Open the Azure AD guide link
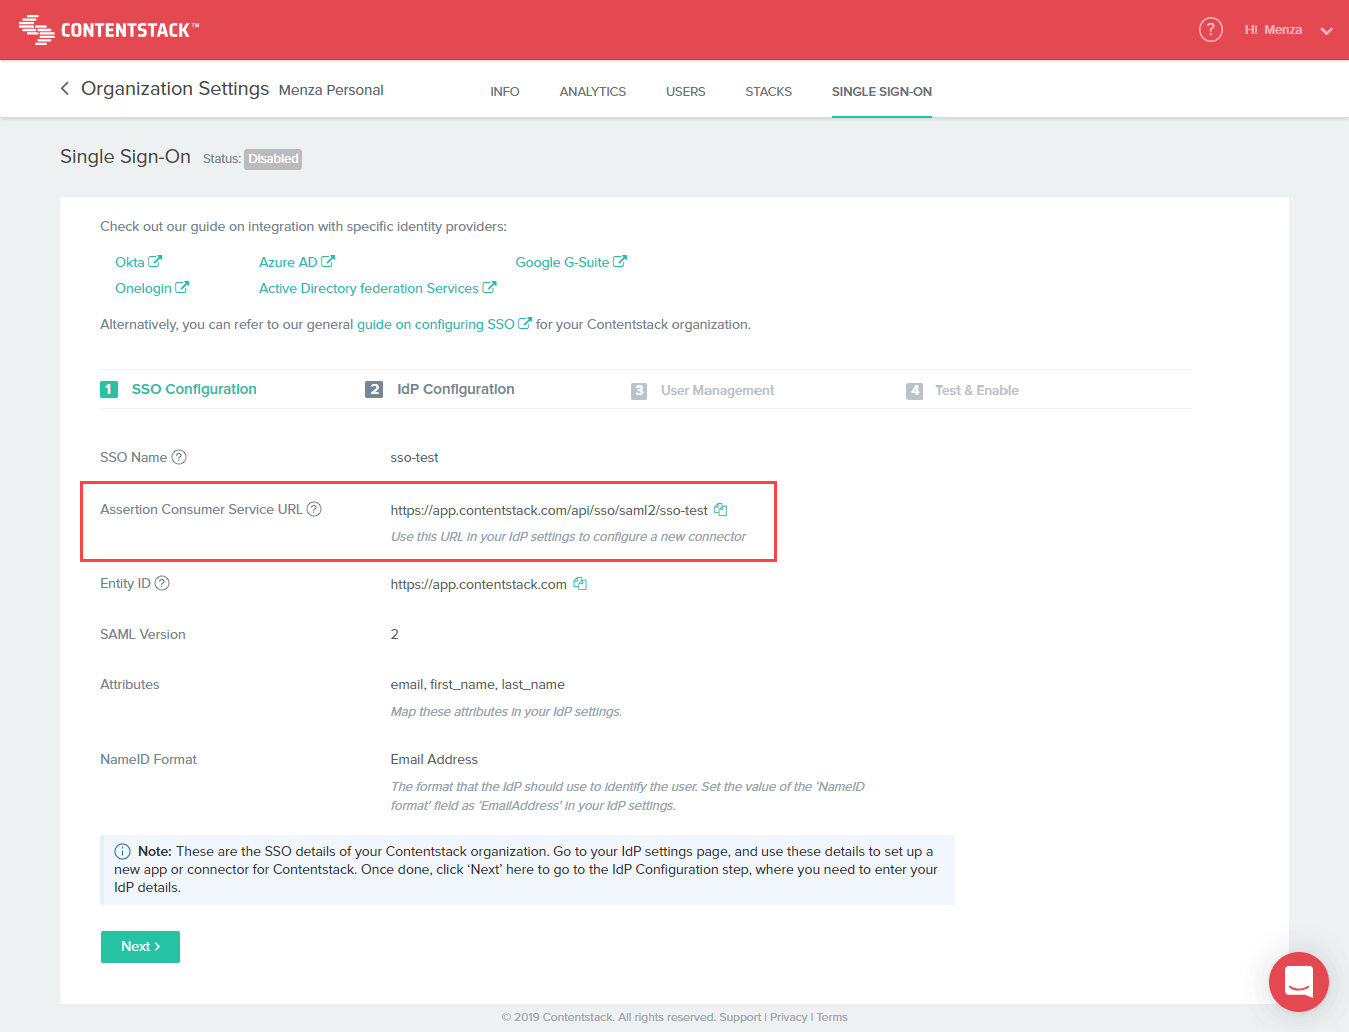Screen dimensions: 1349x1032 coord(297,262)
